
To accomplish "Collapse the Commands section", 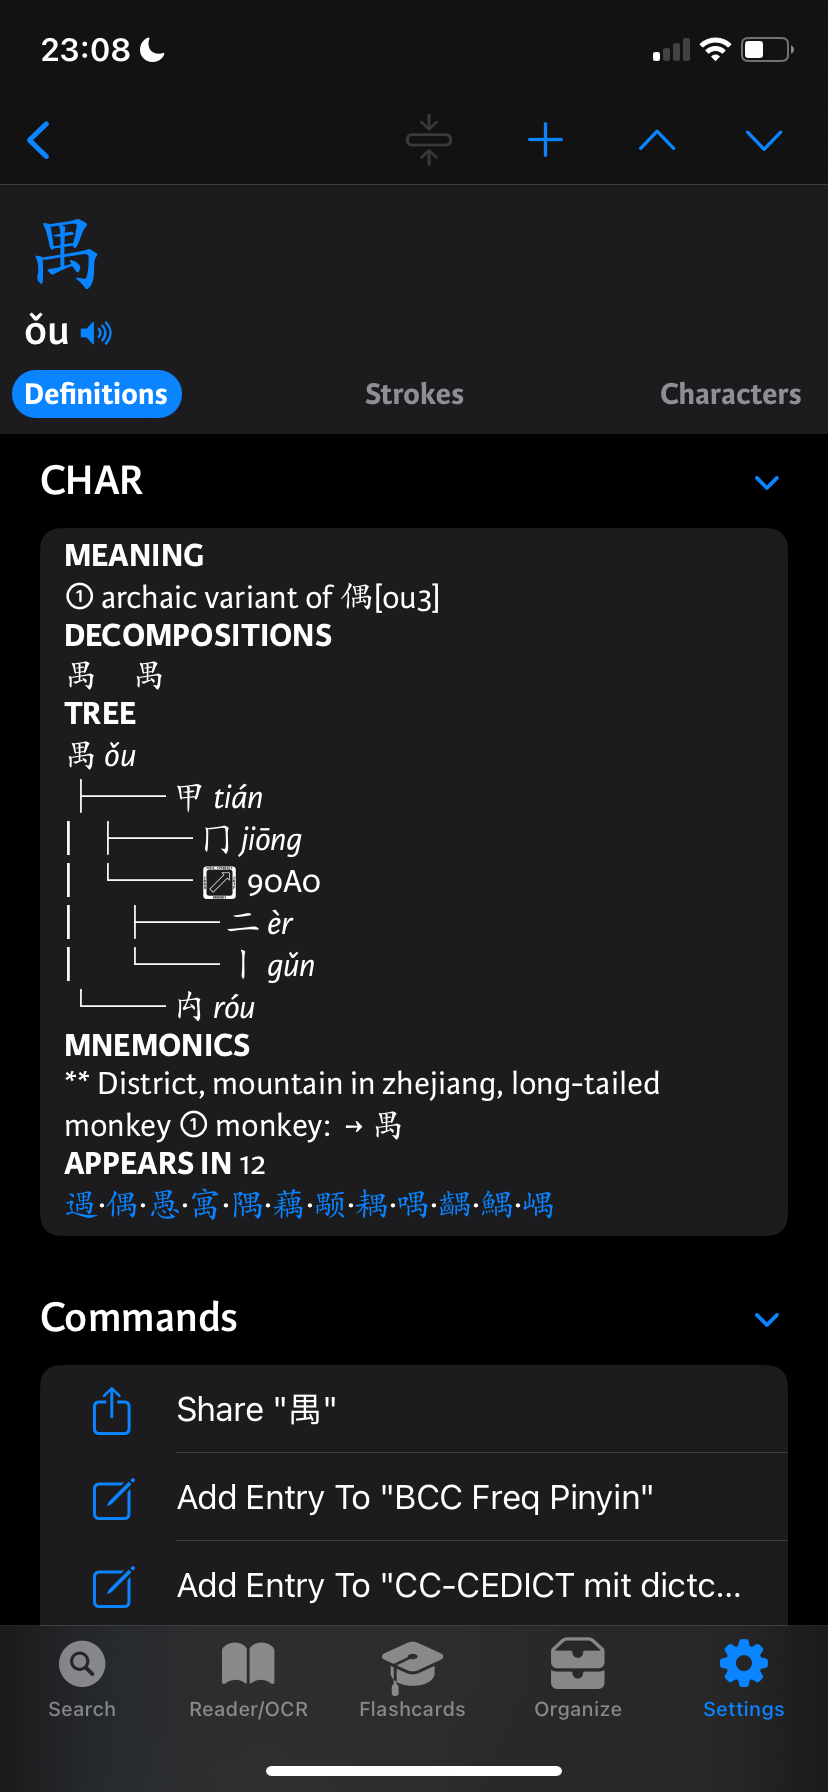I will (767, 1320).
